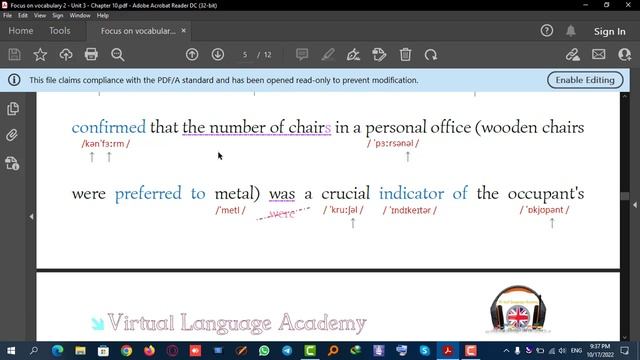
Task: Click the upload to cloud icon
Action: click(x=66, y=55)
